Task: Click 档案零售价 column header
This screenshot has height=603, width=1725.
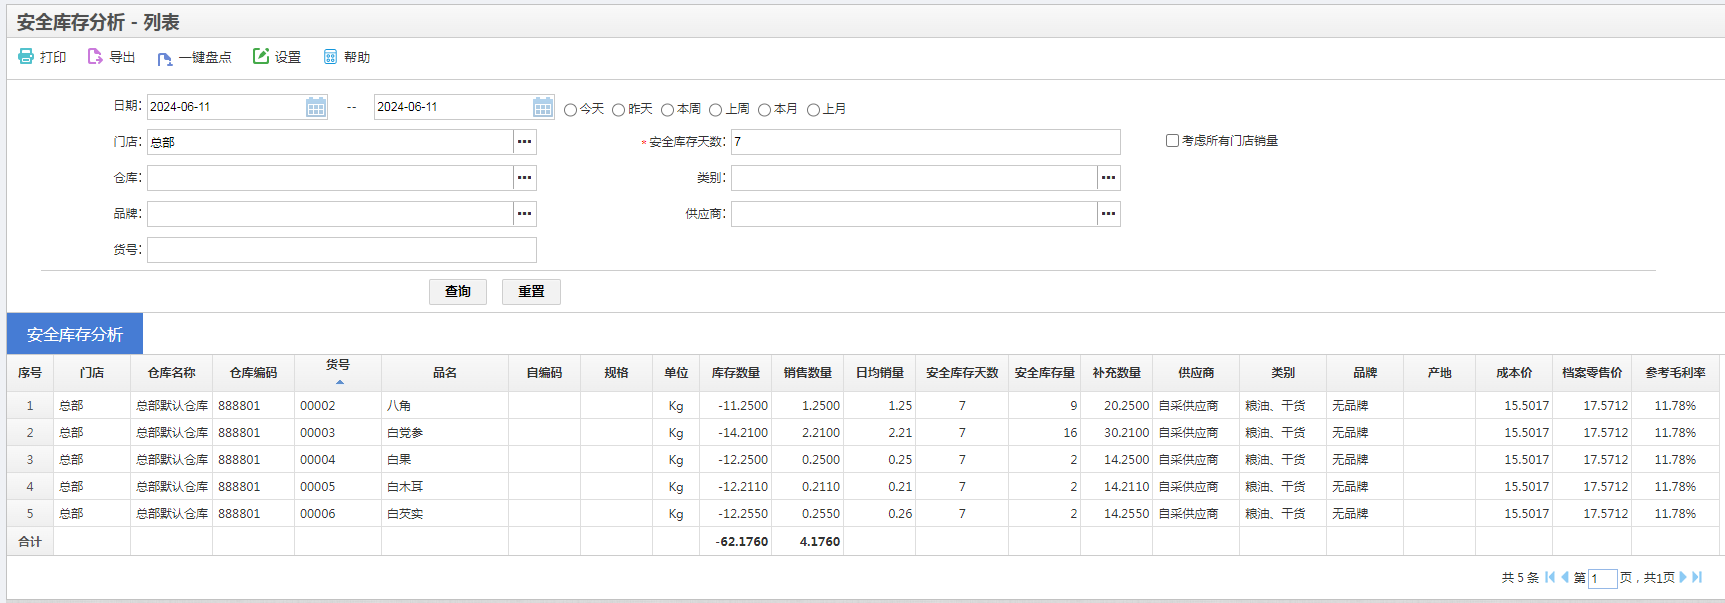Action: pyautogui.click(x=1592, y=373)
